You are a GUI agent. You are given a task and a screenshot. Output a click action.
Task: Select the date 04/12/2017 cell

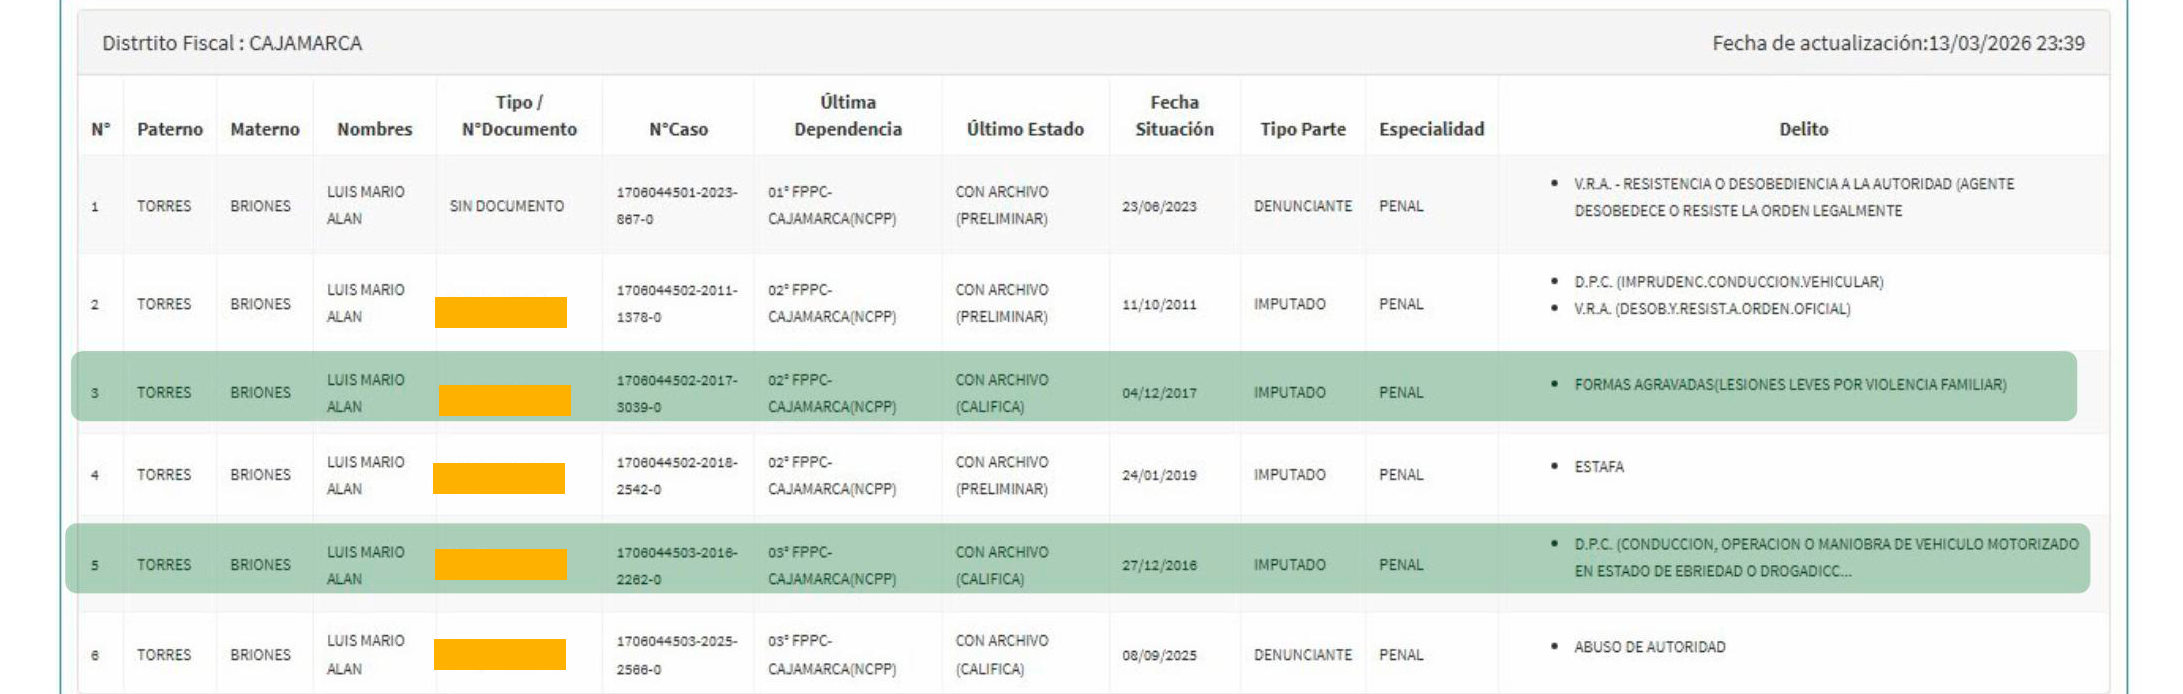[x=1159, y=393]
